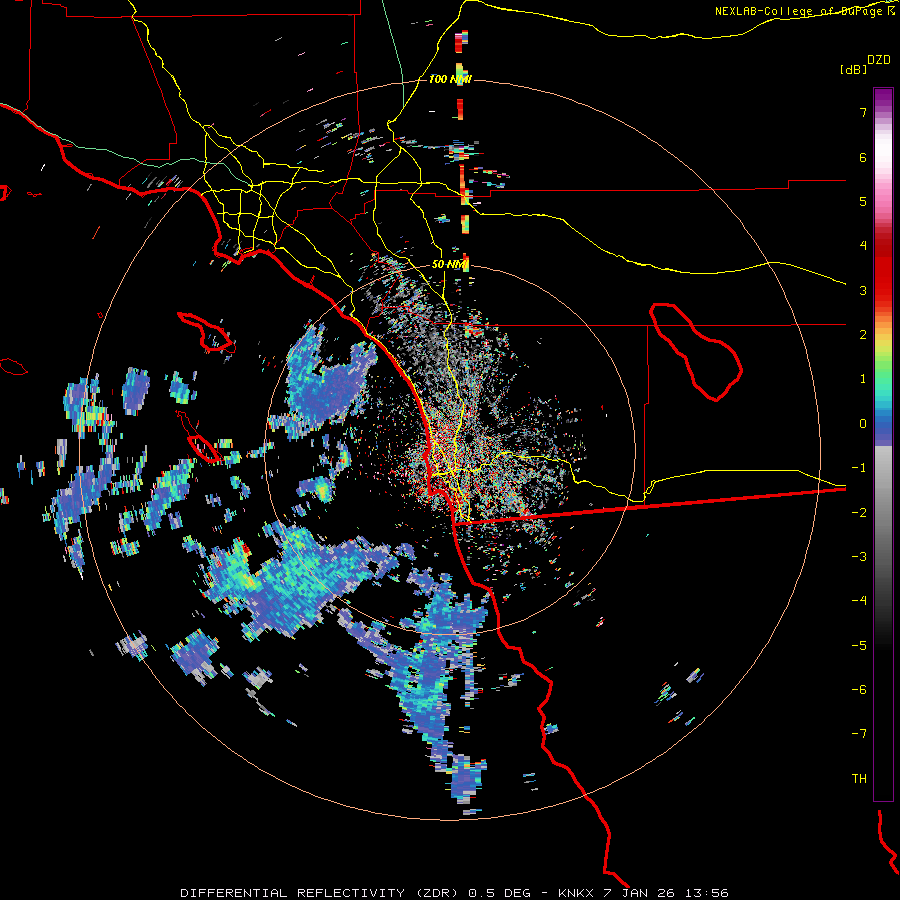Click the 4 value on the color scale
The height and width of the screenshot is (900, 900).
pyautogui.click(x=863, y=246)
